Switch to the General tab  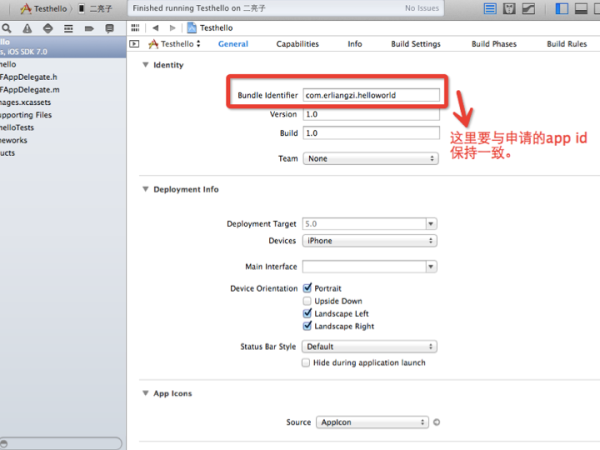[x=233, y=44]
